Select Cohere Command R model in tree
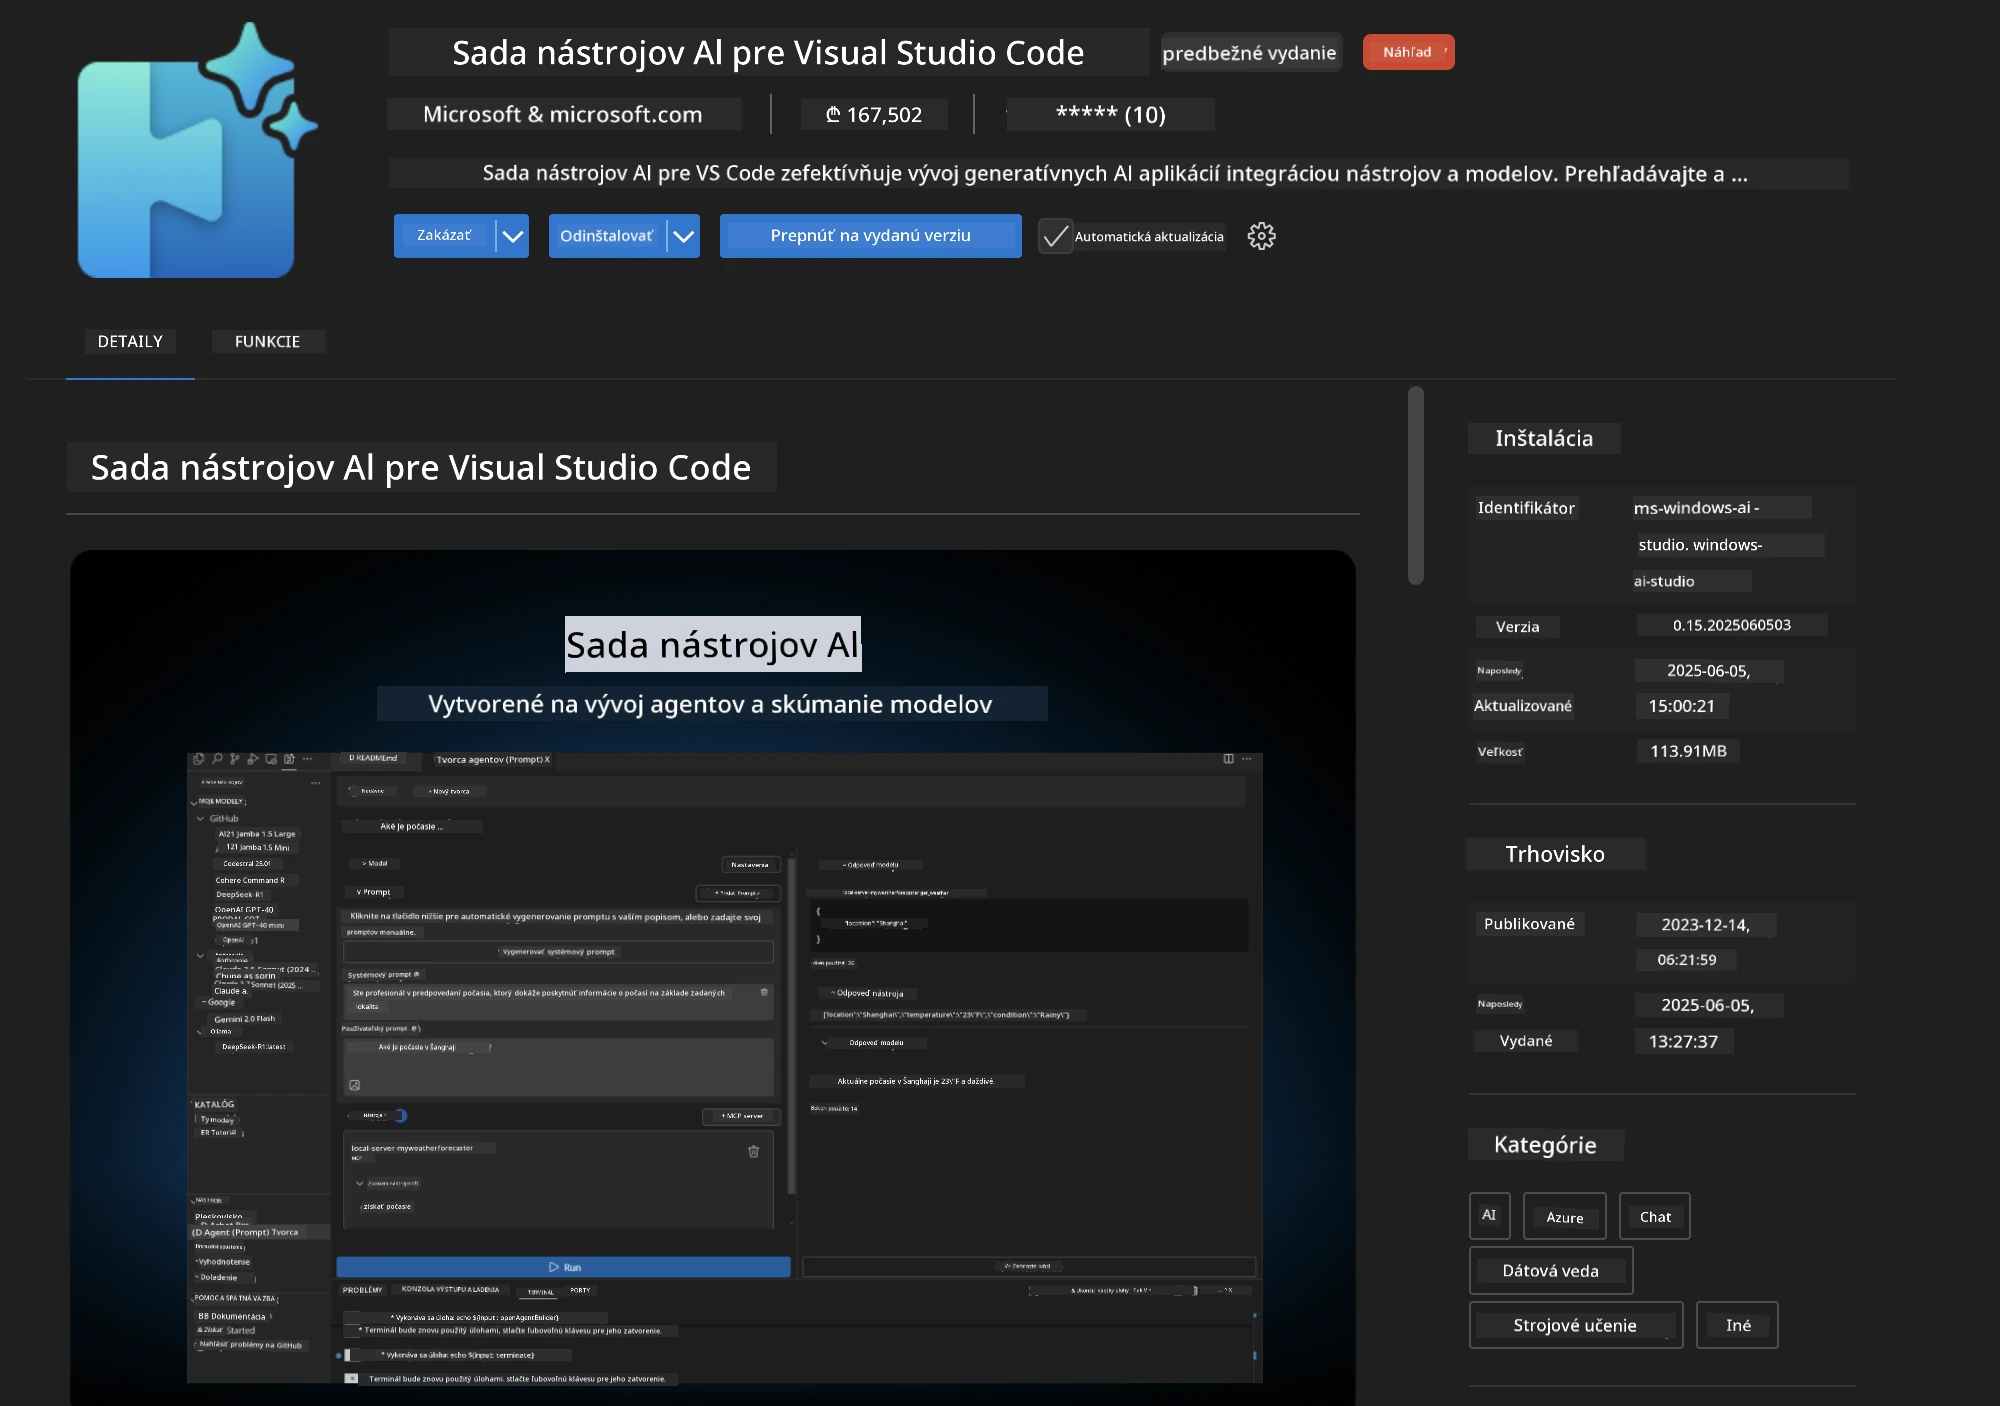 (250, 880)
